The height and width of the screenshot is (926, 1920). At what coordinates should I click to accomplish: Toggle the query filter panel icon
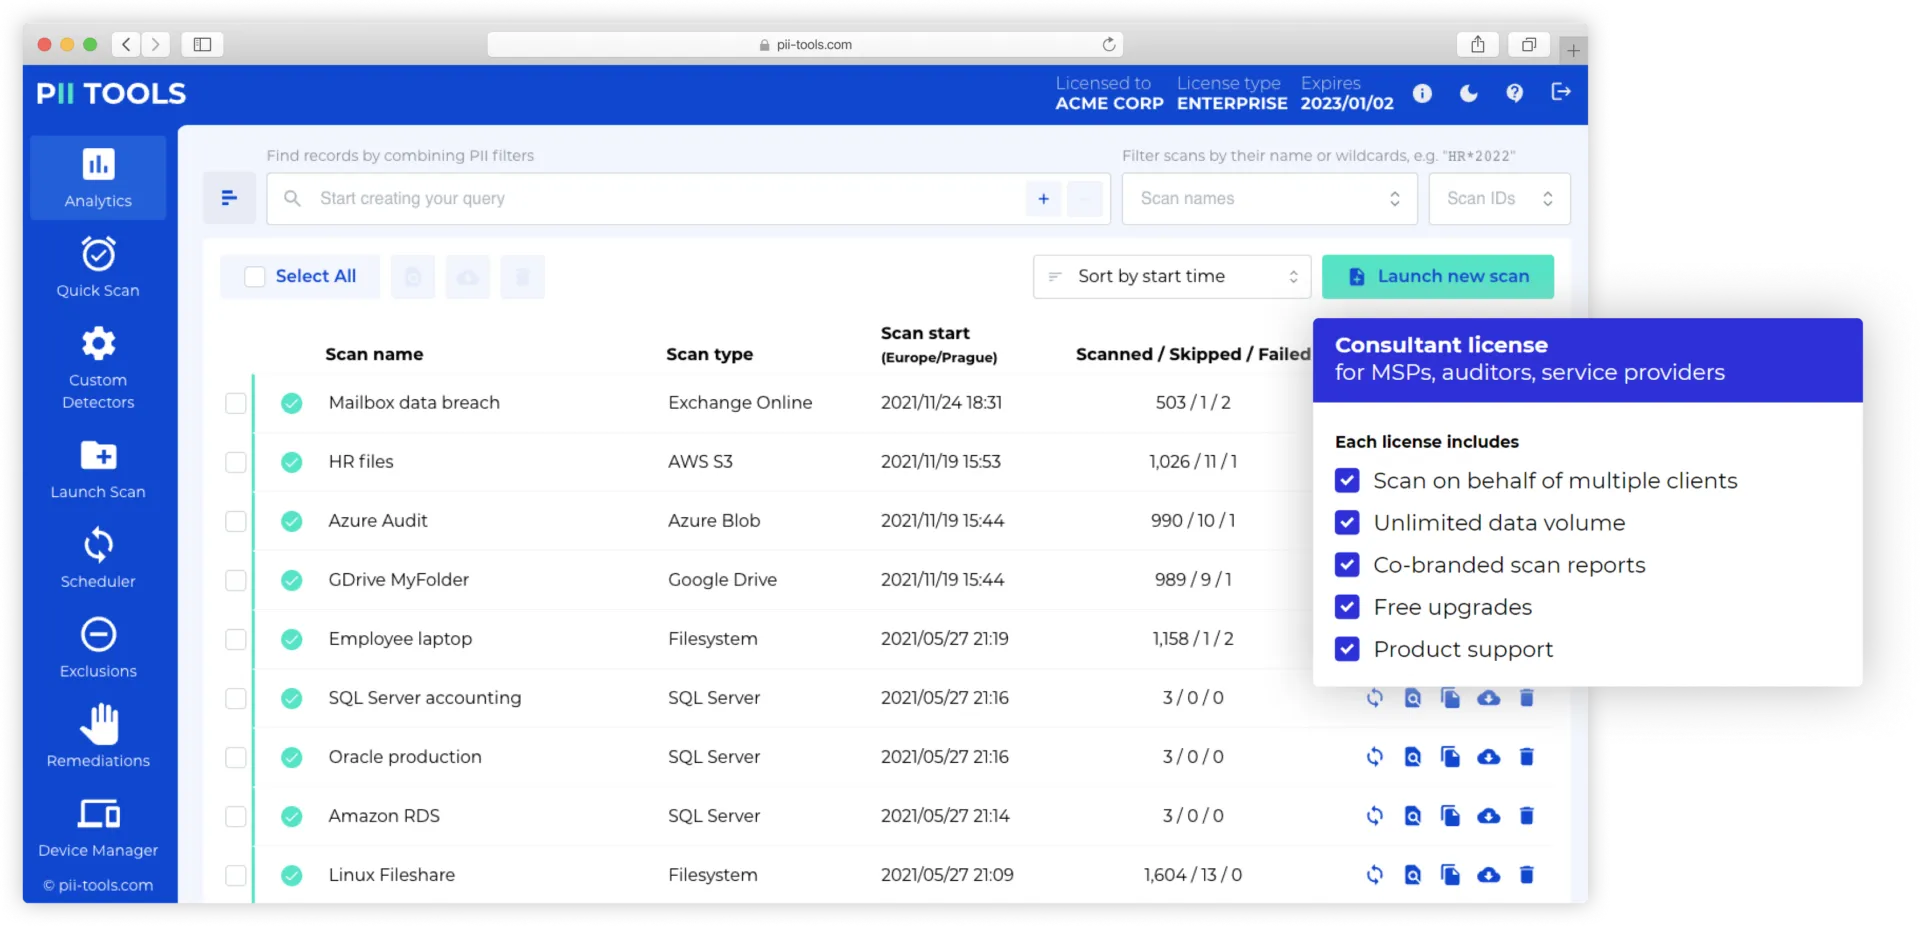[x=229, y=198]
